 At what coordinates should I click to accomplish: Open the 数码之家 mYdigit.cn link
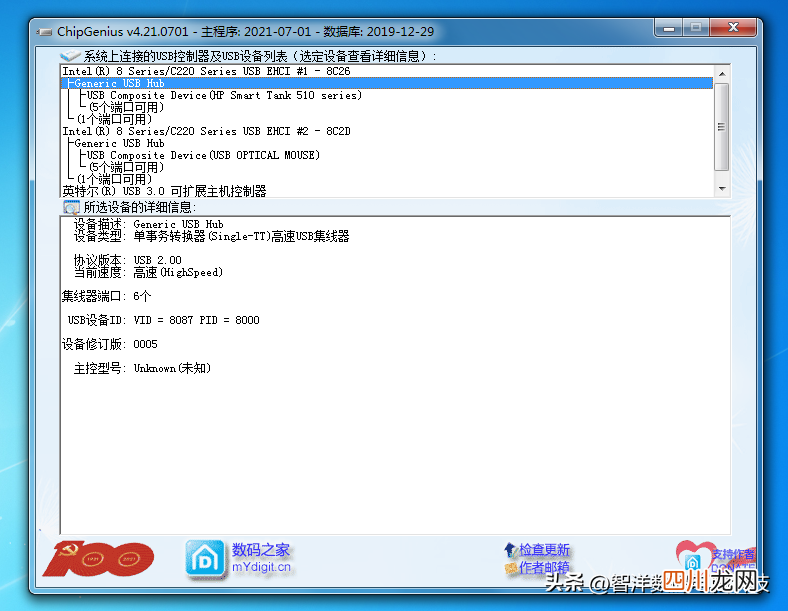(x=261, y=558)
